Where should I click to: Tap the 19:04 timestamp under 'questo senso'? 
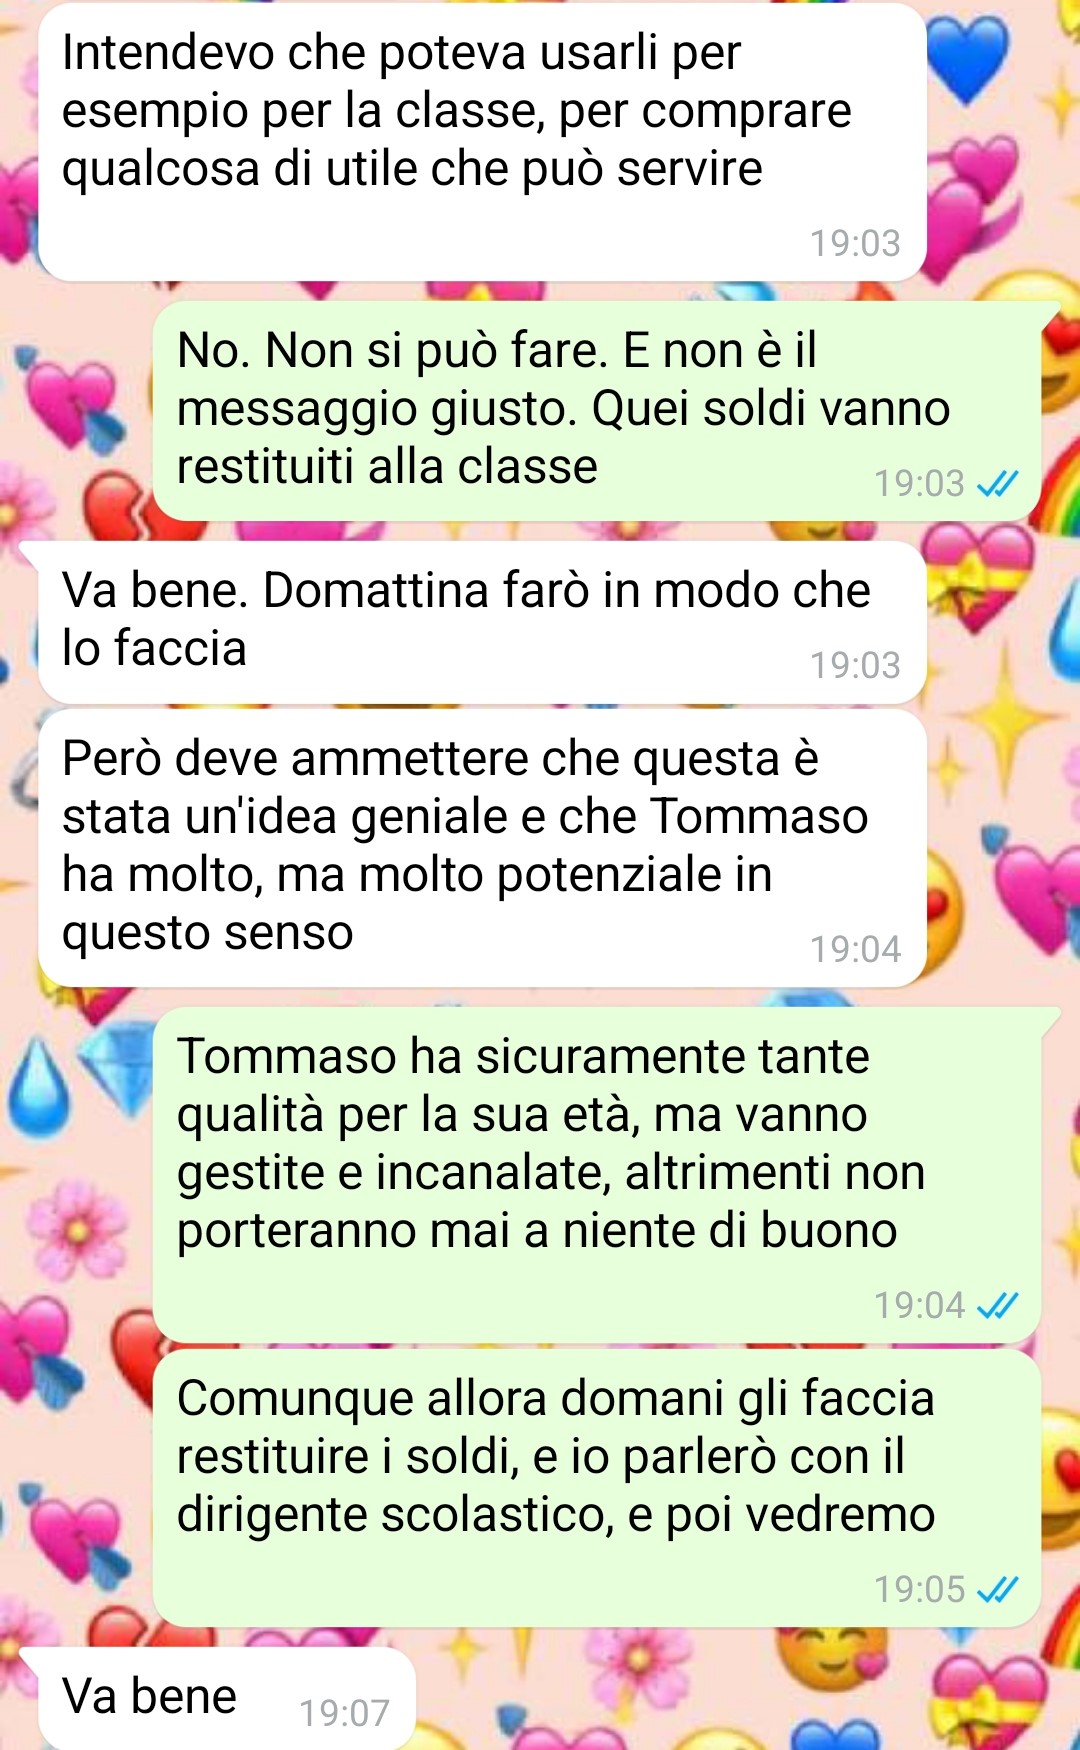pyautogui.click(x=855, y=949)
